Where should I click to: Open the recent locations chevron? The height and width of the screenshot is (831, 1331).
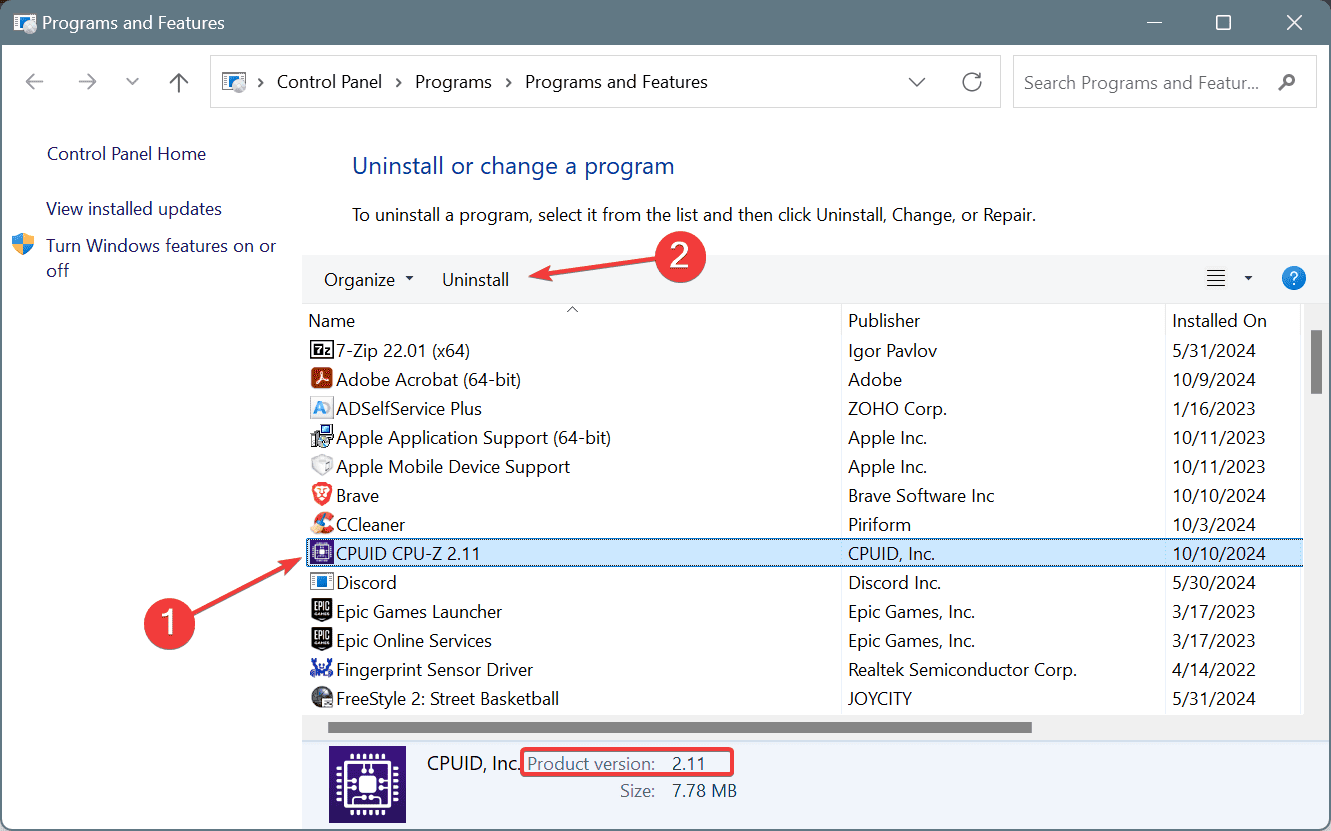[132, 82]
